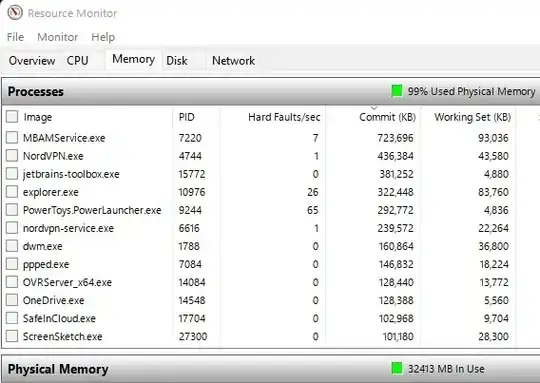540x383 pixels.
Task: Select the SafeInCloud.exe process name
Action: pos(59,319)
